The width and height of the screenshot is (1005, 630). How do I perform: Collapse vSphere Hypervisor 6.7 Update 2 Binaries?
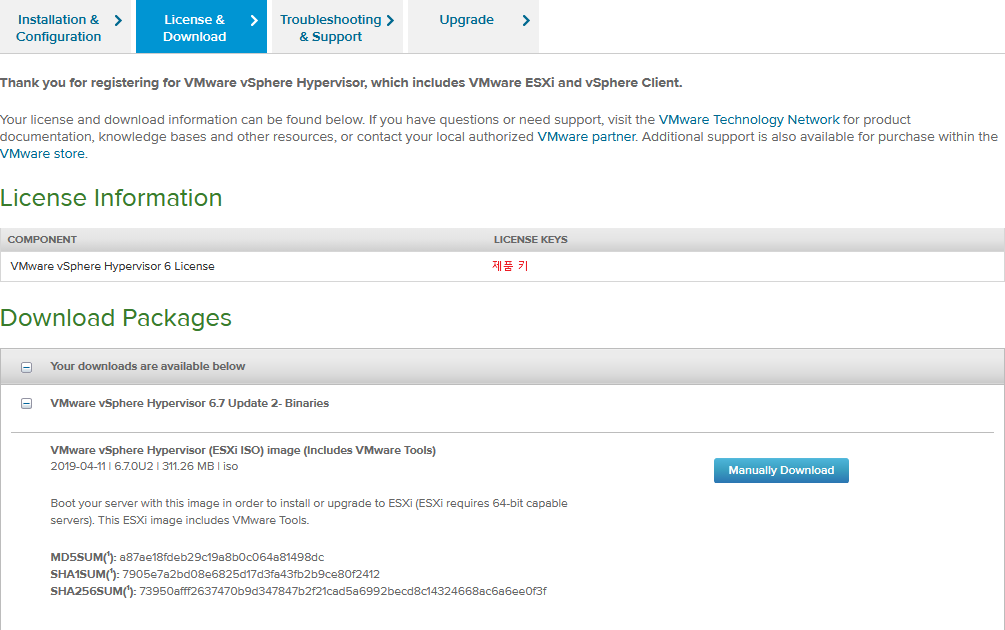click(x=26, y=404)
